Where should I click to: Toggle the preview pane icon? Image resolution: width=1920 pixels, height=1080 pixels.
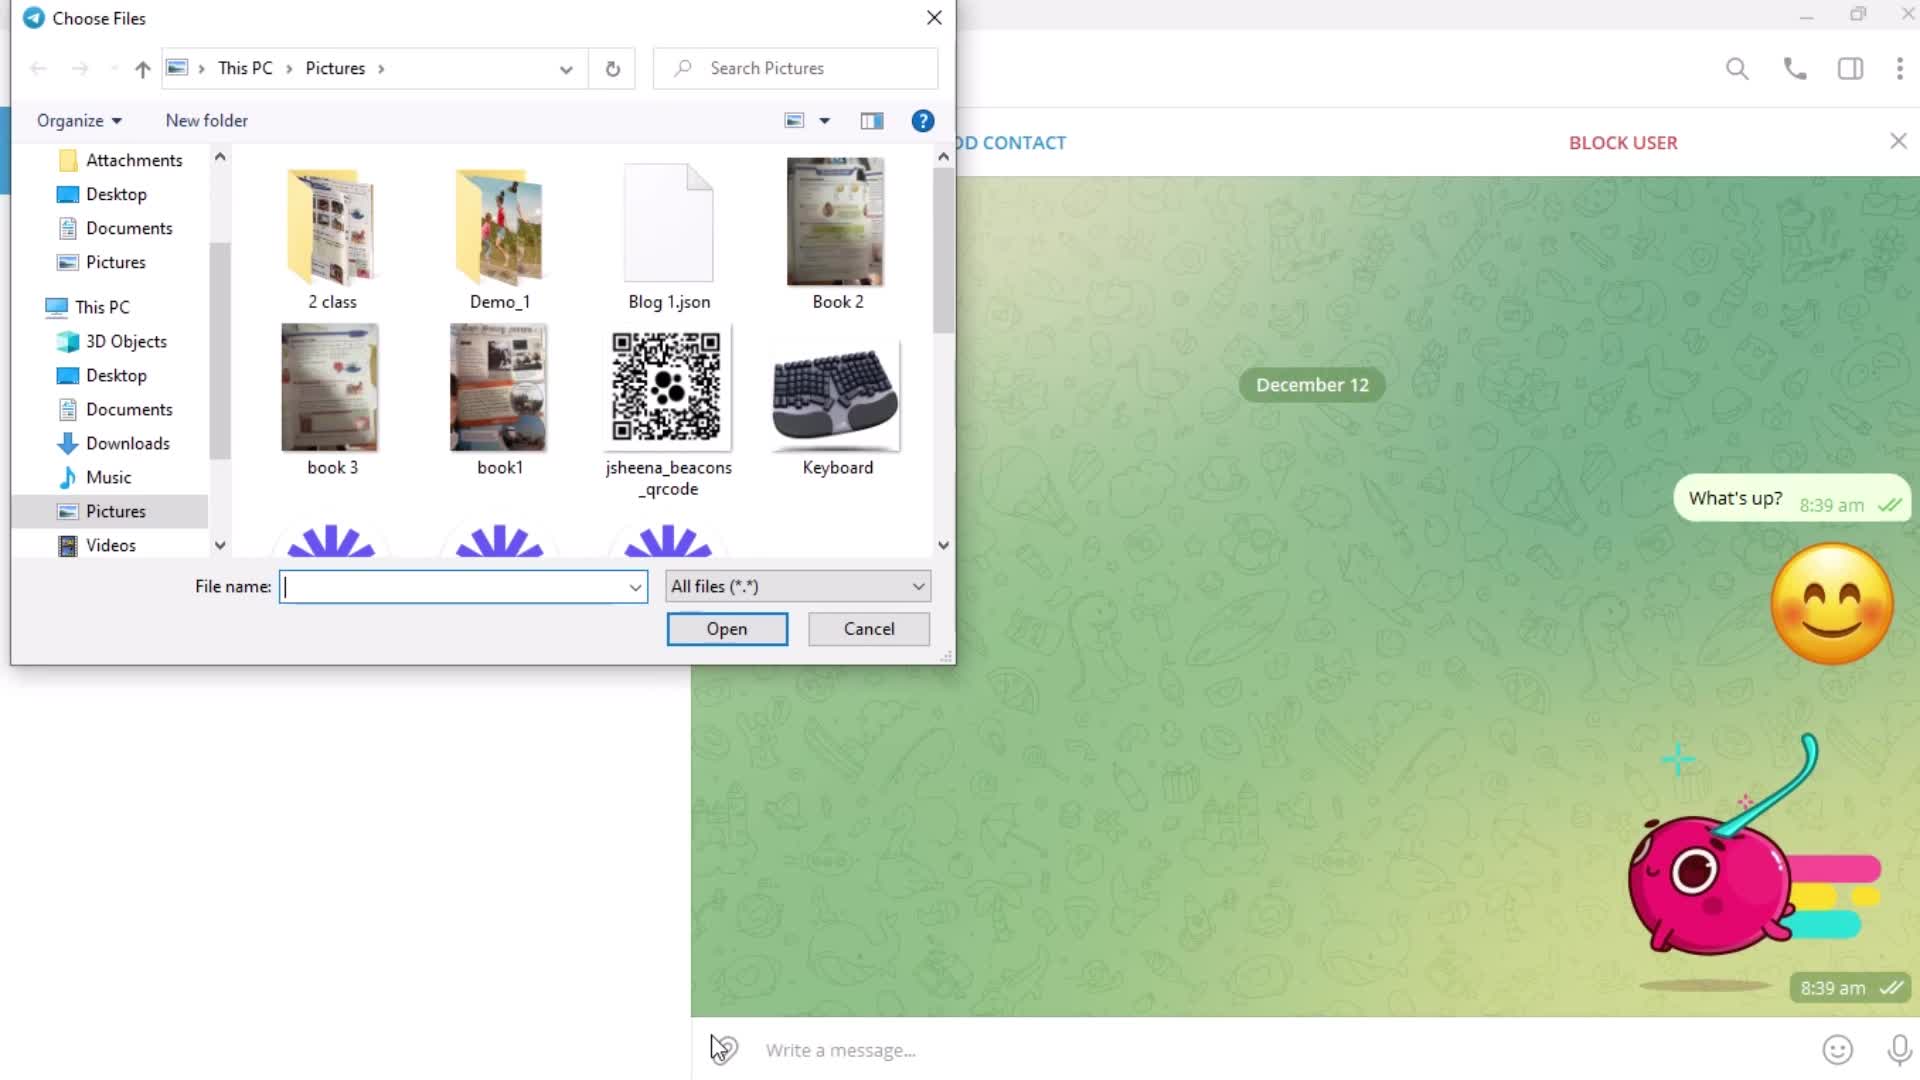(872, 121)
